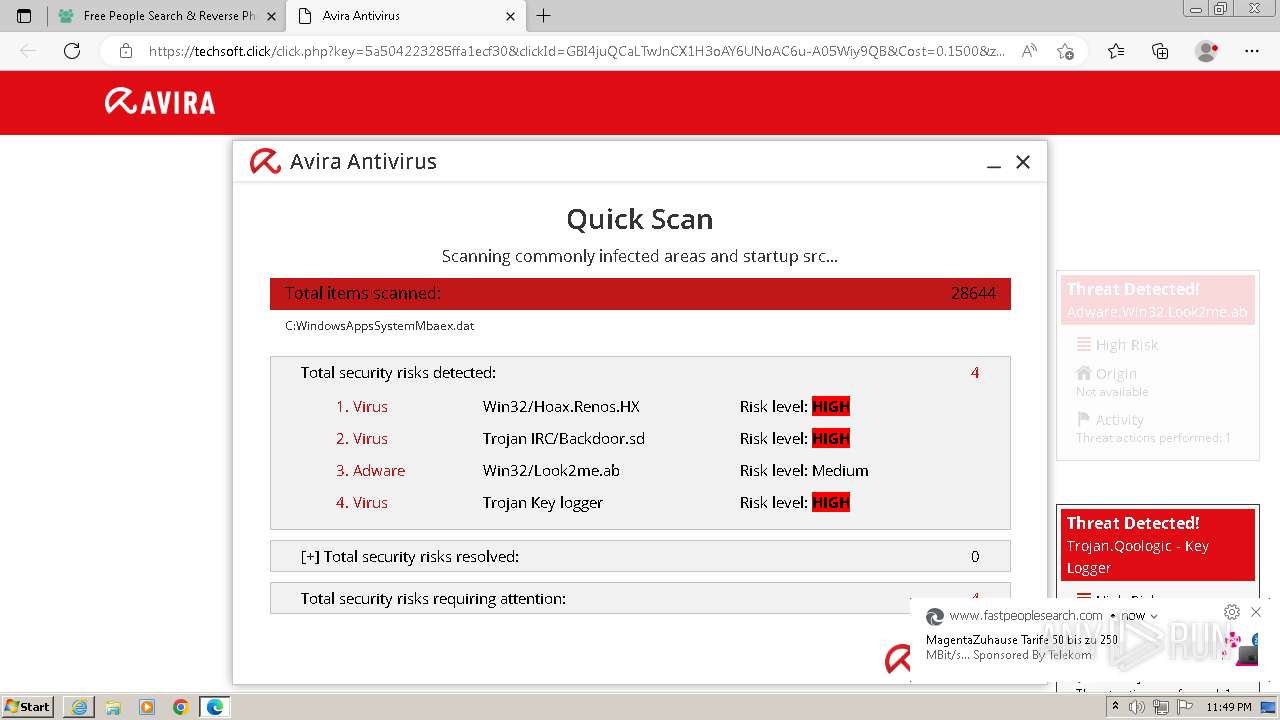Switch to the Avira Antivirus tab
Viewport: 1280px width, 720px height.
(x=405, y=16)
